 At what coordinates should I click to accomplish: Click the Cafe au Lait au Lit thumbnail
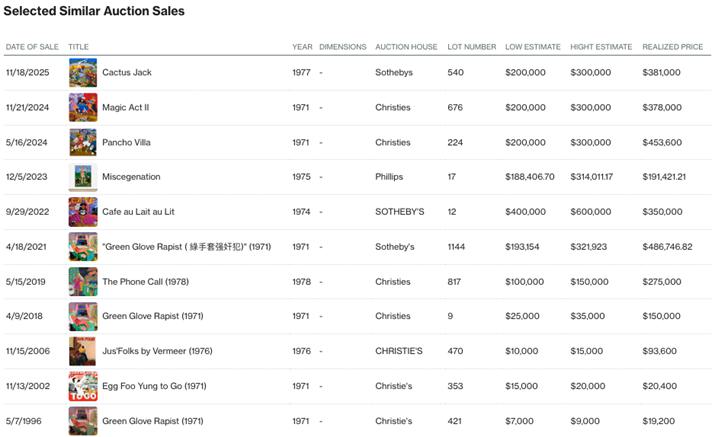(82, 212)
